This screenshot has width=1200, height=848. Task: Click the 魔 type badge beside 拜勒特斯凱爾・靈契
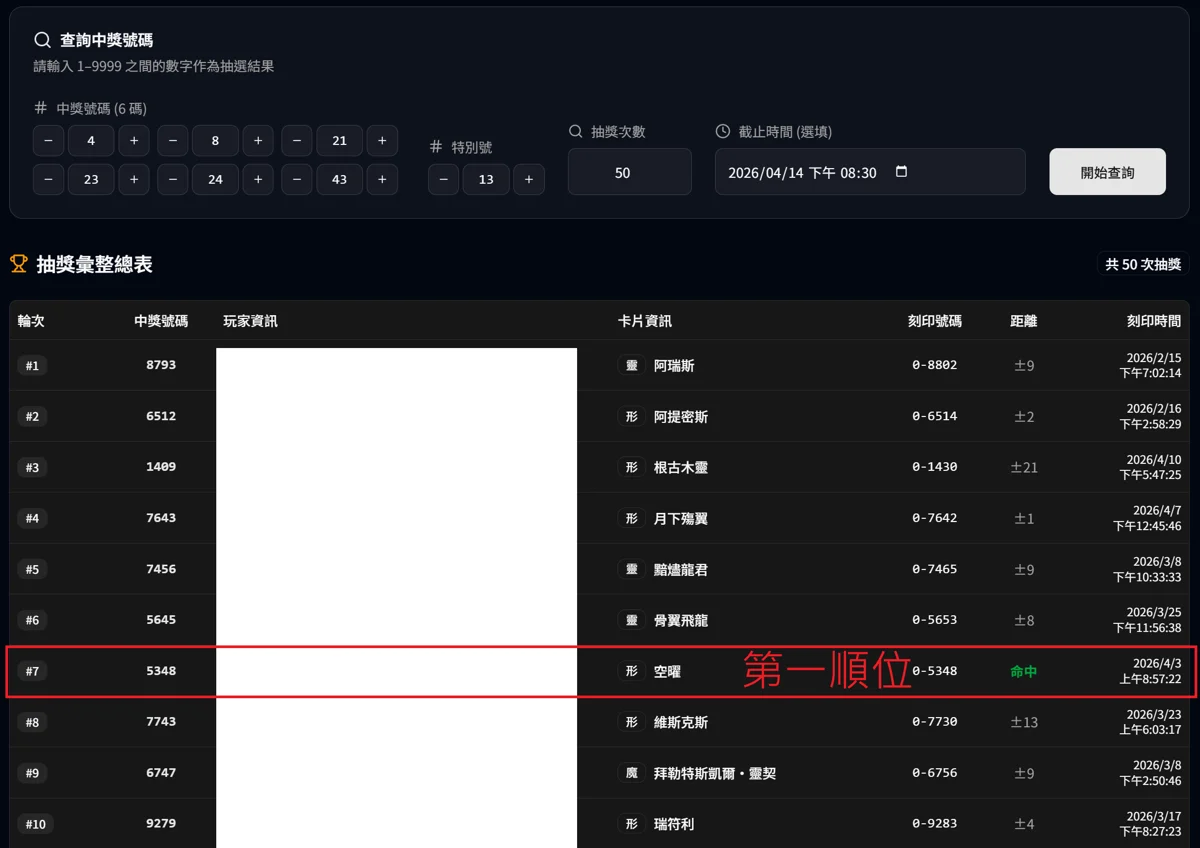pos(631,773)
